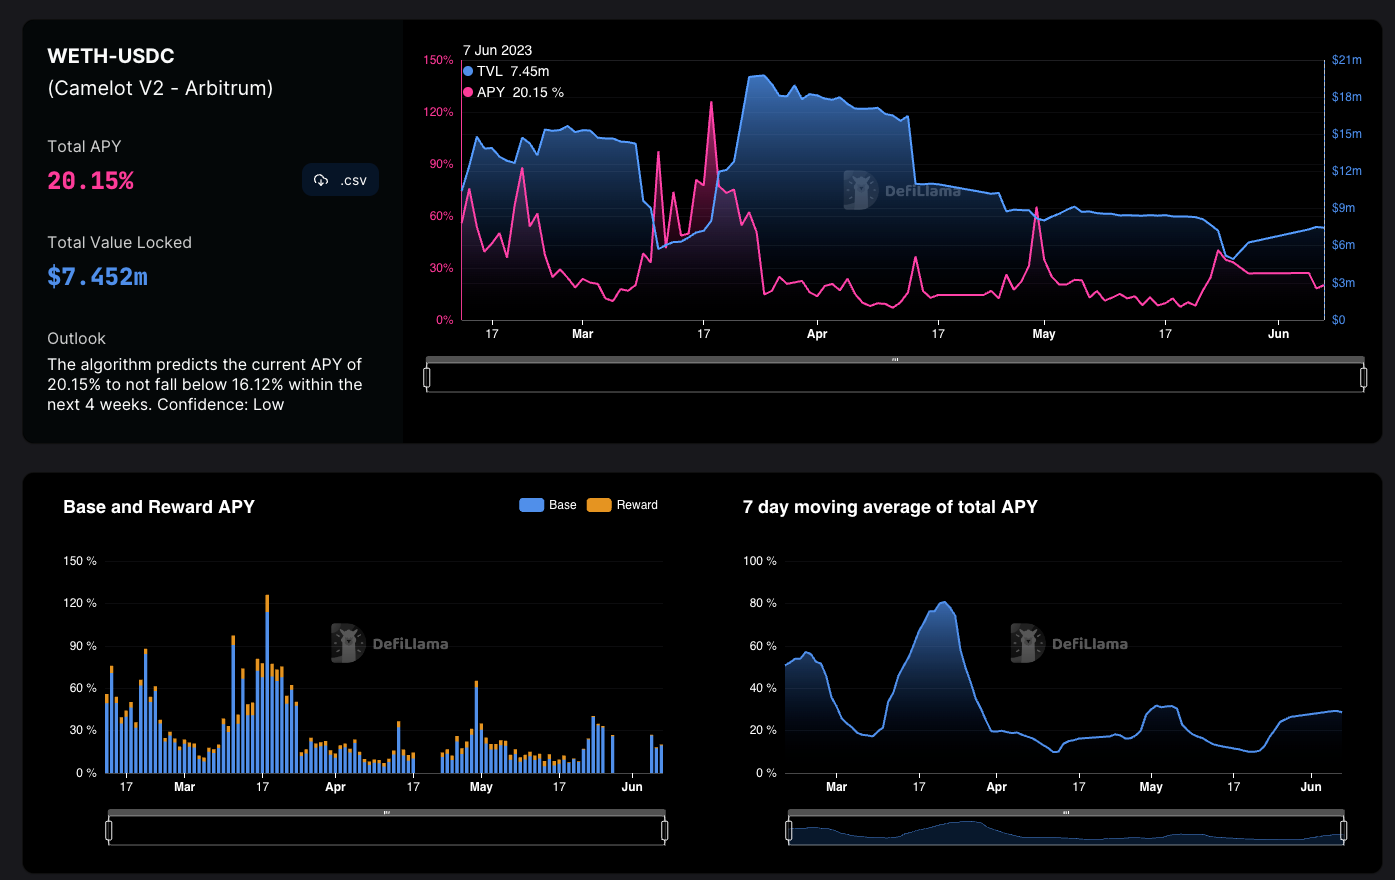Image resolution: width=1395 pixels, height=880 pixels.
Task: Click the pink 20.15% APY value
Action: click(90, 181)
